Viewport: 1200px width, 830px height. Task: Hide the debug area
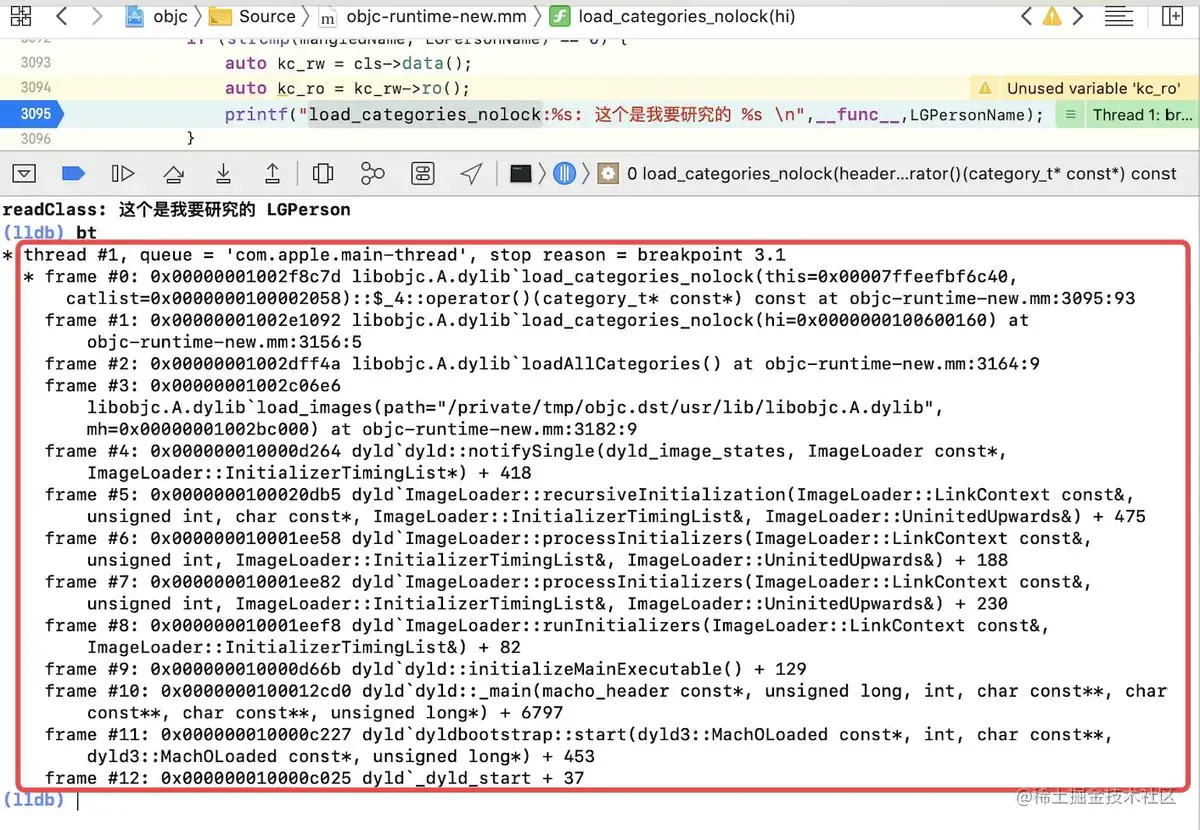(24, 174)
